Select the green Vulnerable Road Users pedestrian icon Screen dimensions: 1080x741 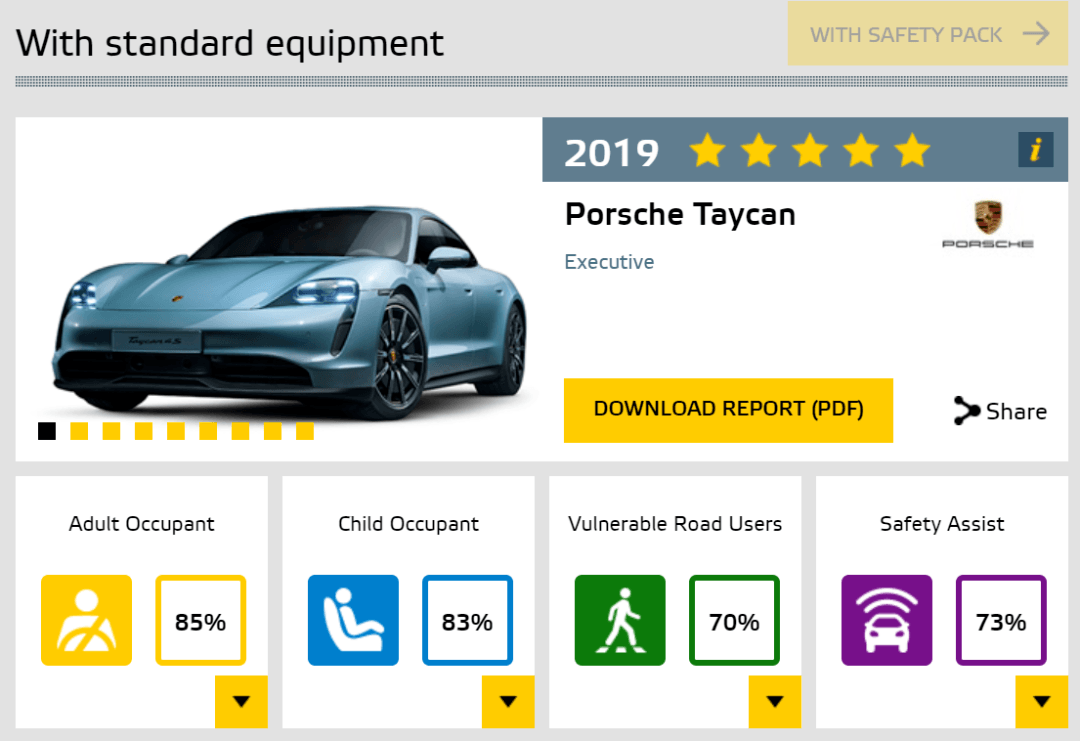(x=620, y=620)
